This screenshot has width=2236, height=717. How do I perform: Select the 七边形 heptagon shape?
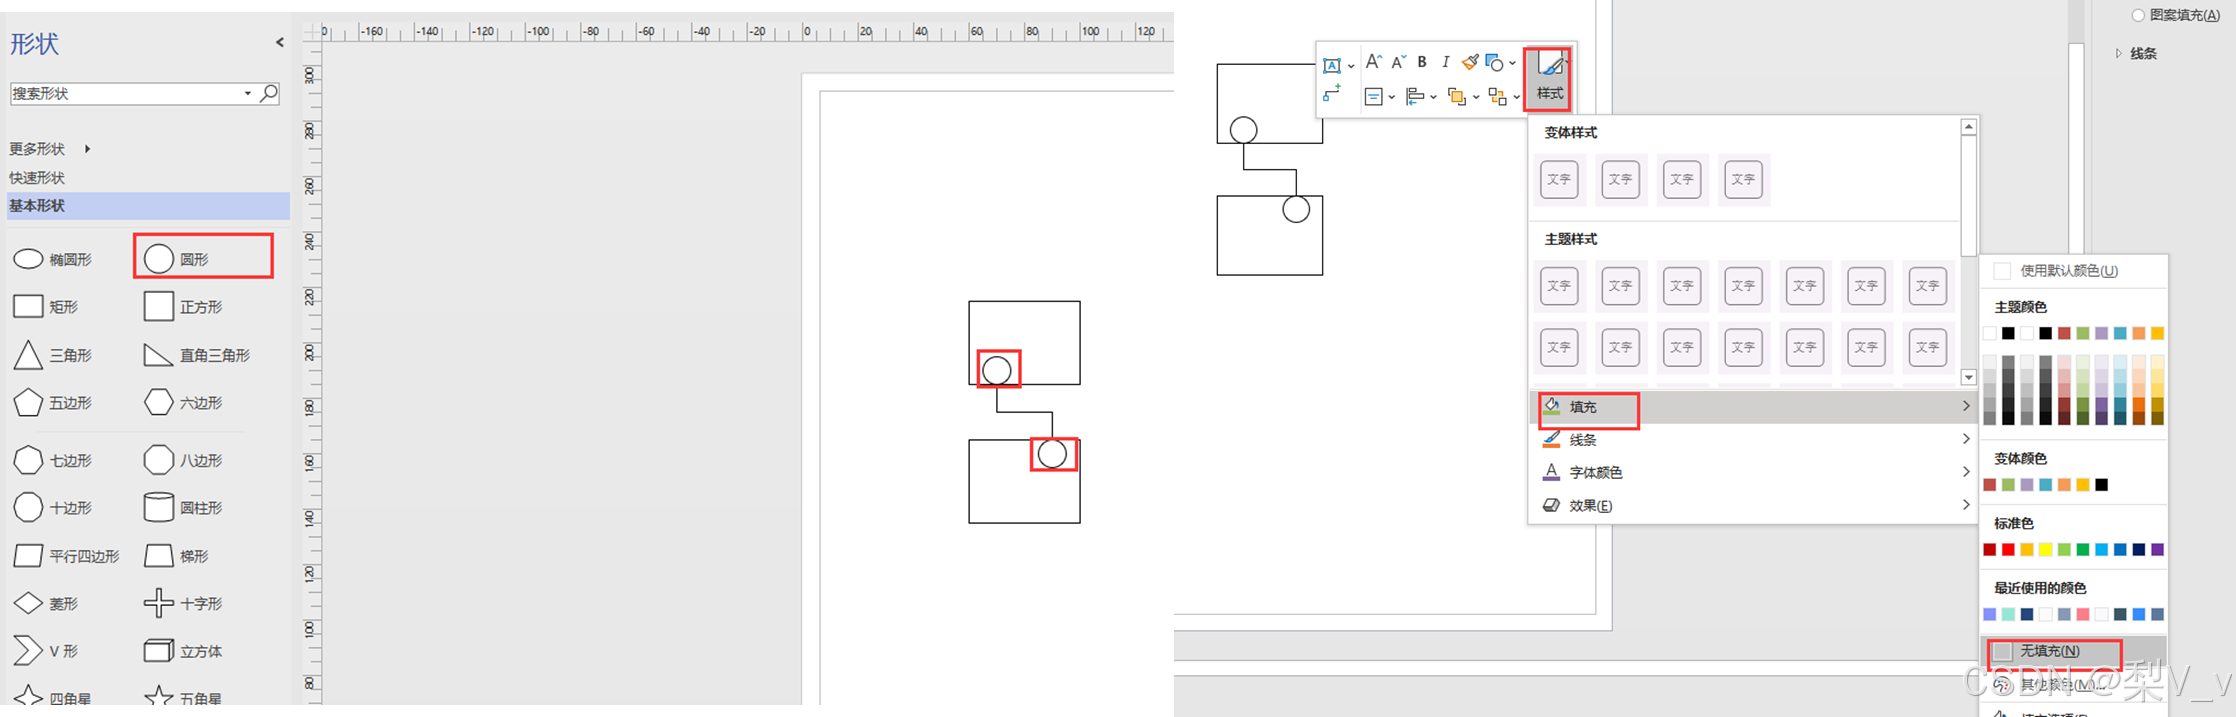[x=54, y=460]
